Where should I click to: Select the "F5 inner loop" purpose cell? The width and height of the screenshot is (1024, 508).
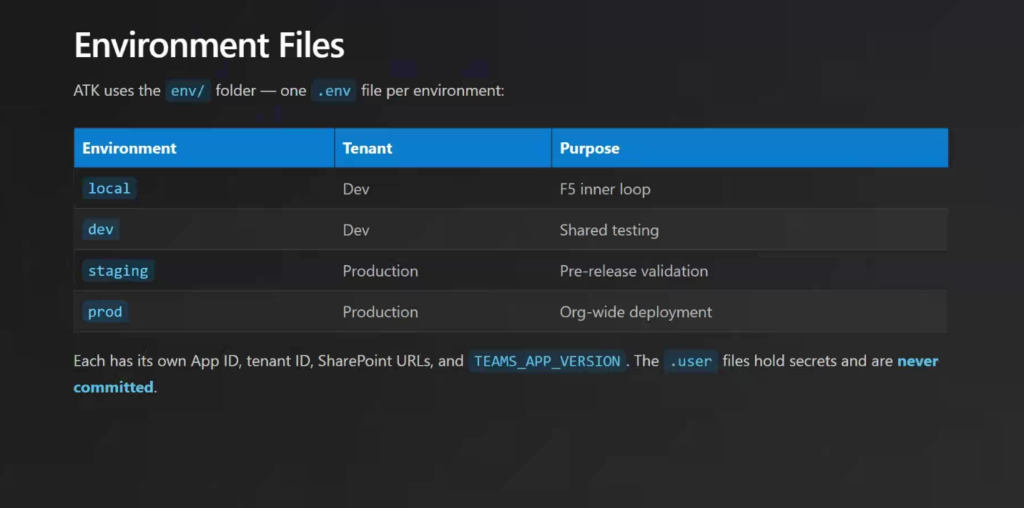605,189
